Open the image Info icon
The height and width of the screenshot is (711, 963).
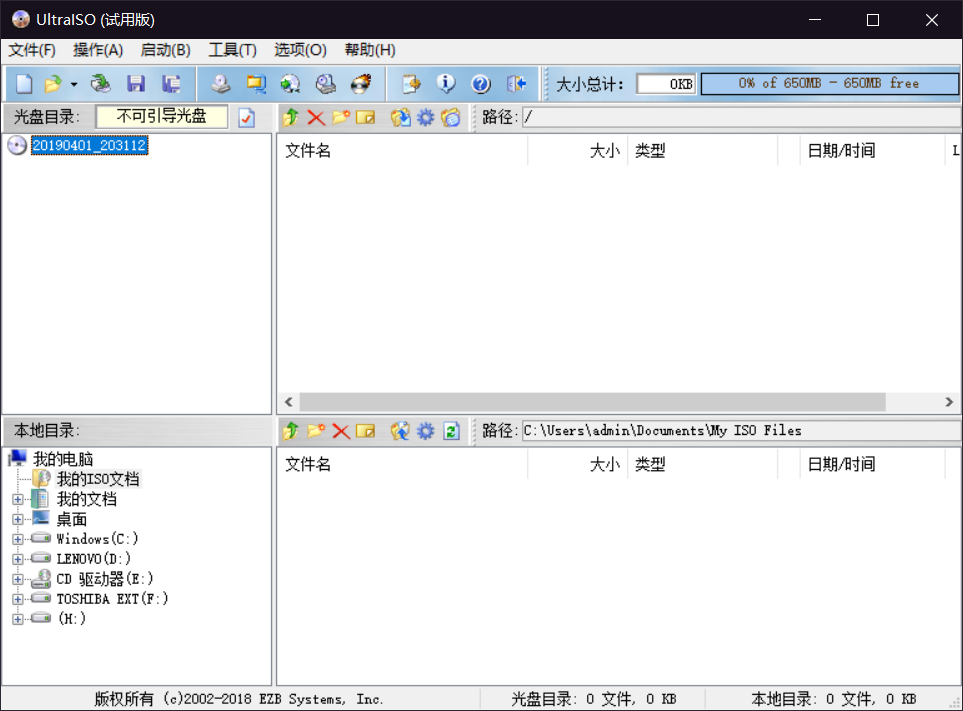446,84
